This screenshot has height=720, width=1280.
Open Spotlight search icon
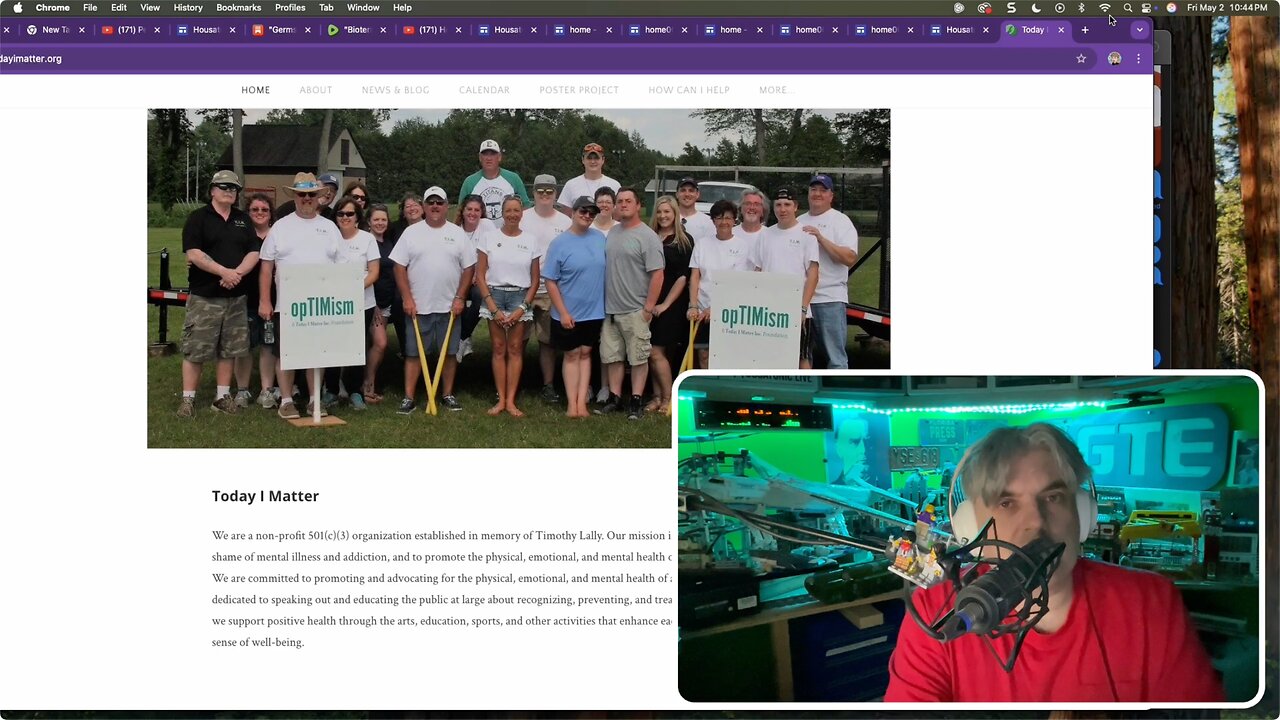coord(1128,7)
